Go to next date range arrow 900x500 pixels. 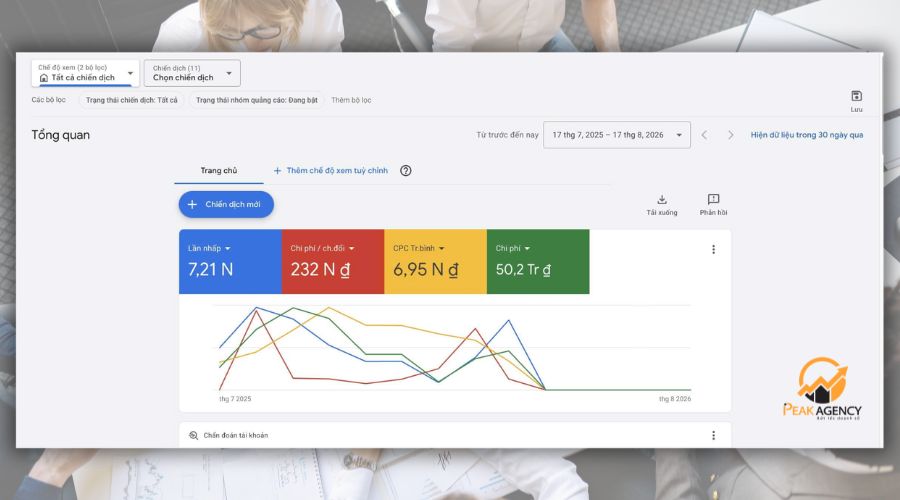730,135
